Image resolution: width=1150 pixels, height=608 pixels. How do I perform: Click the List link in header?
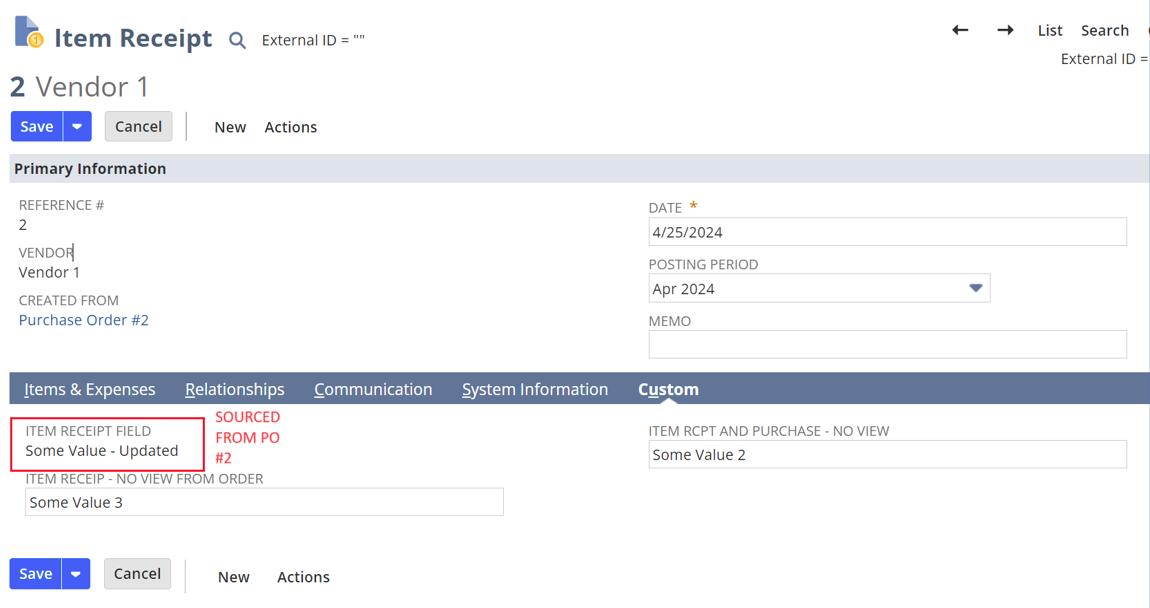coord(1050,30)
